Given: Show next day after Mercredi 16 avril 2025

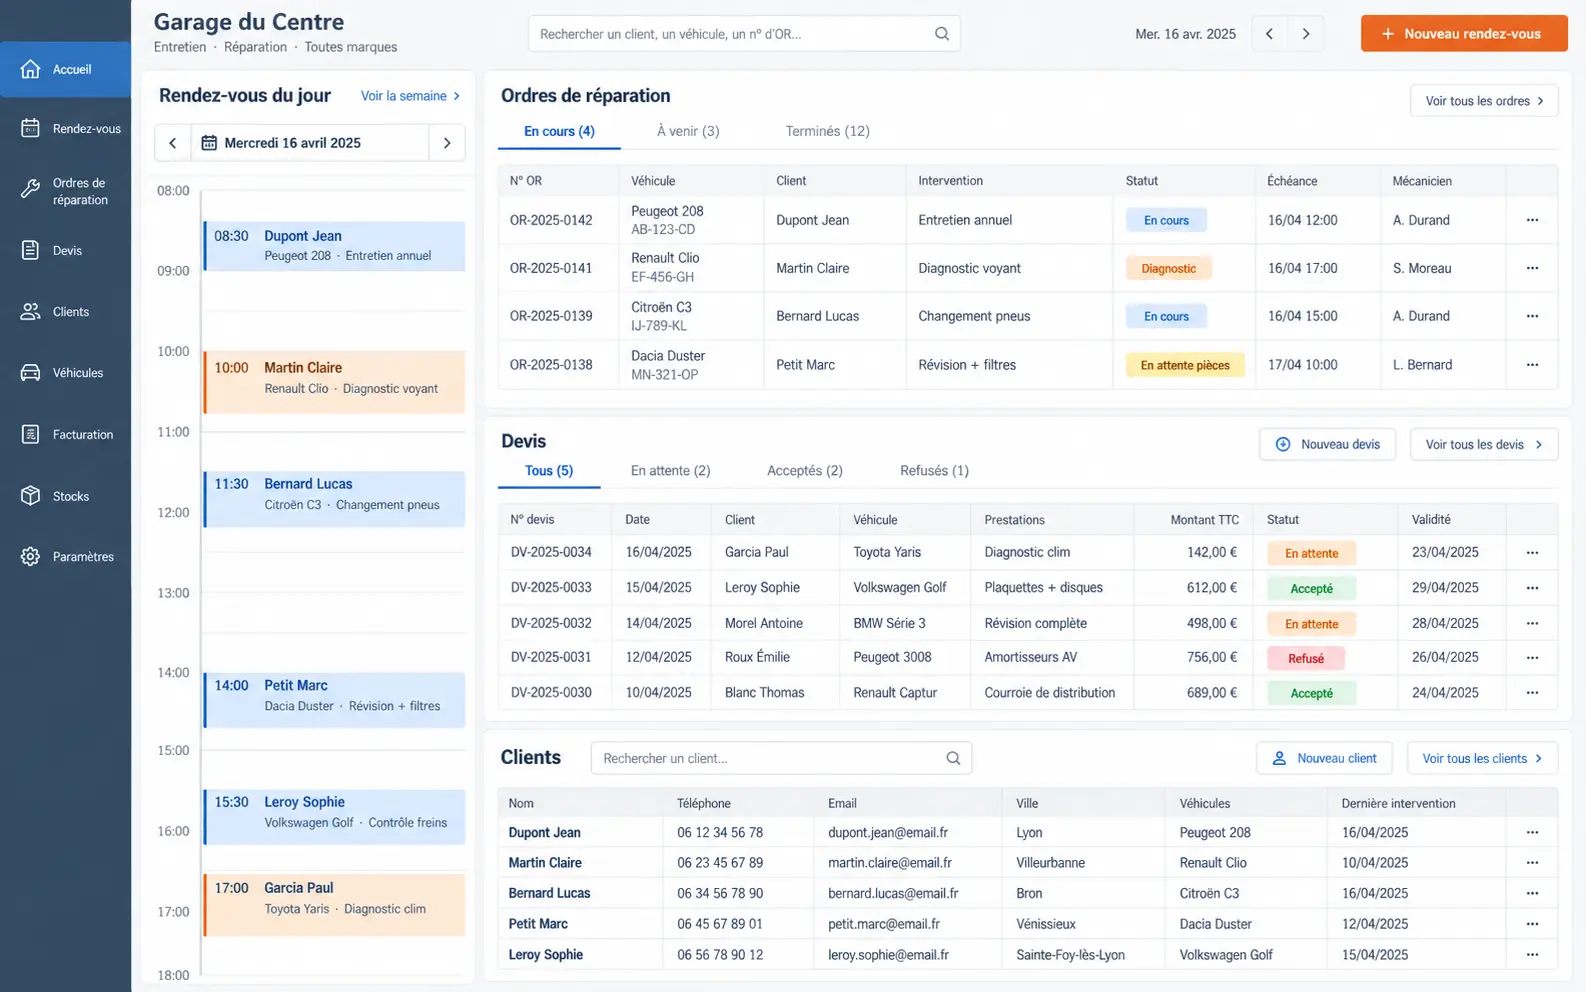Looking at the screenshot, I should click(x=447, y=143).
